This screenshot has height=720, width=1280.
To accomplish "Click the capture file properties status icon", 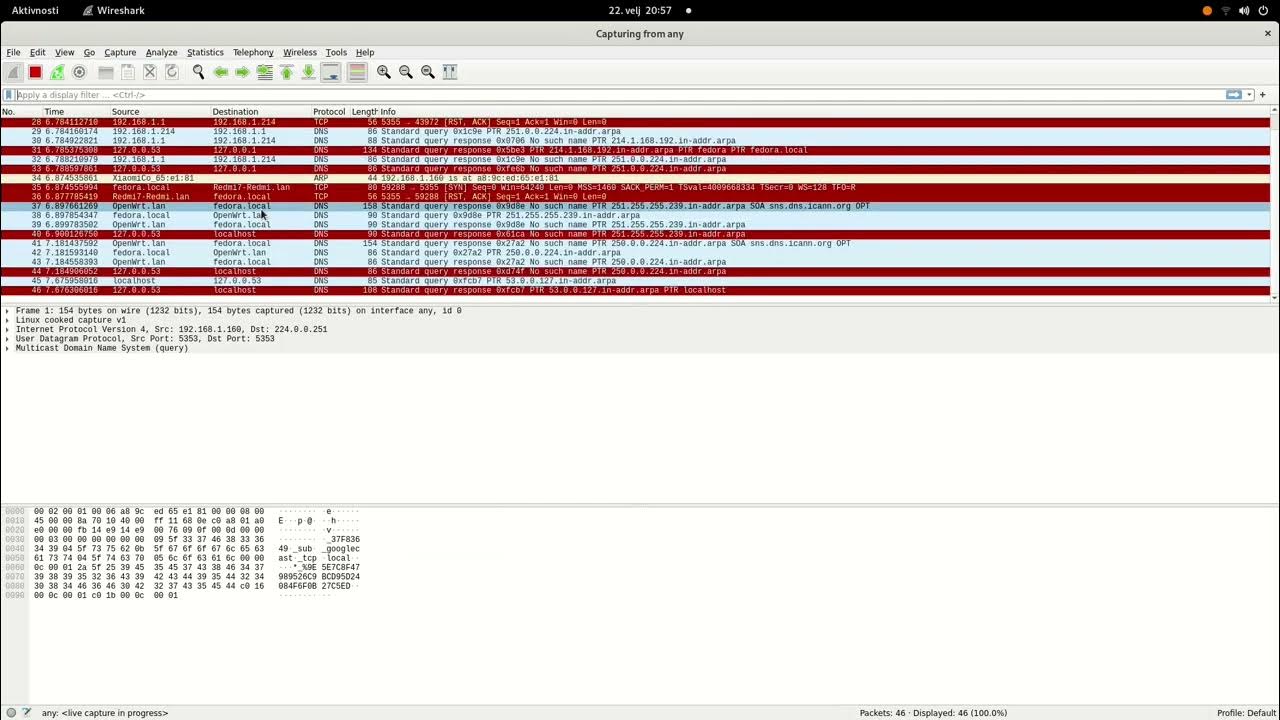I will [x=27, y=713].
